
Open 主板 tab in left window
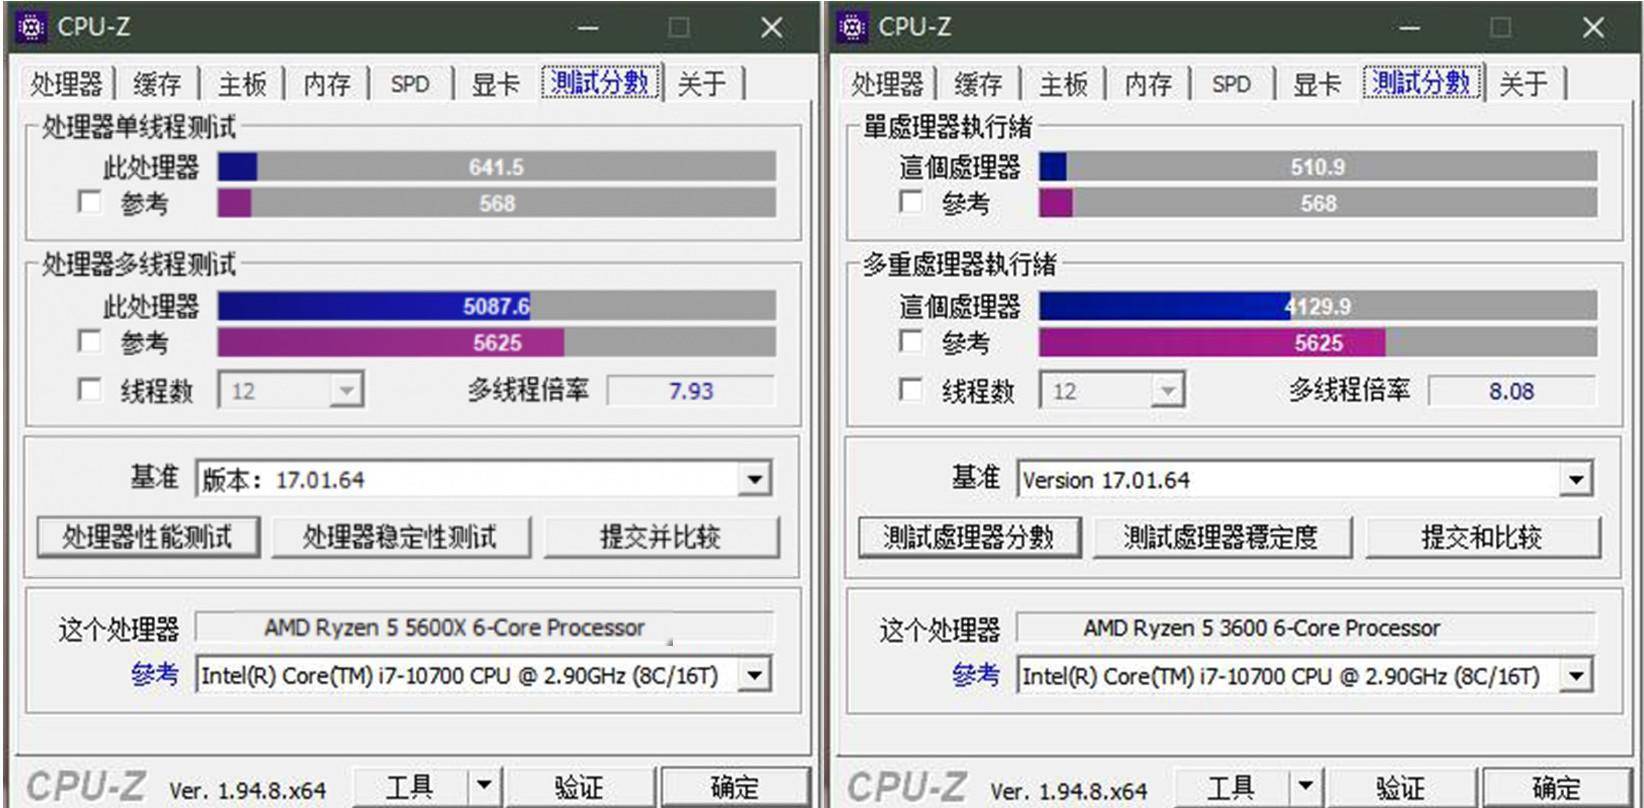[x=242, y=84]
